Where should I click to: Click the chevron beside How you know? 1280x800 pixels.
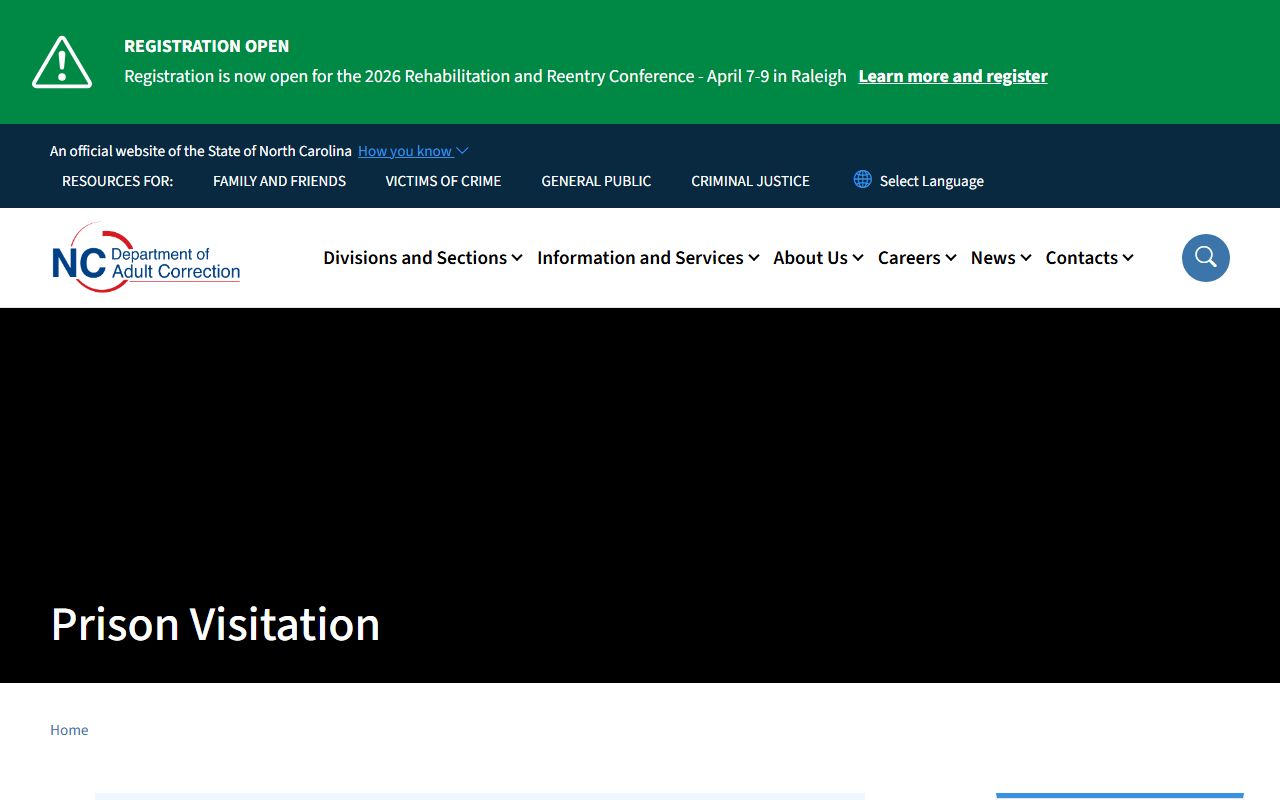click(462, 151)
